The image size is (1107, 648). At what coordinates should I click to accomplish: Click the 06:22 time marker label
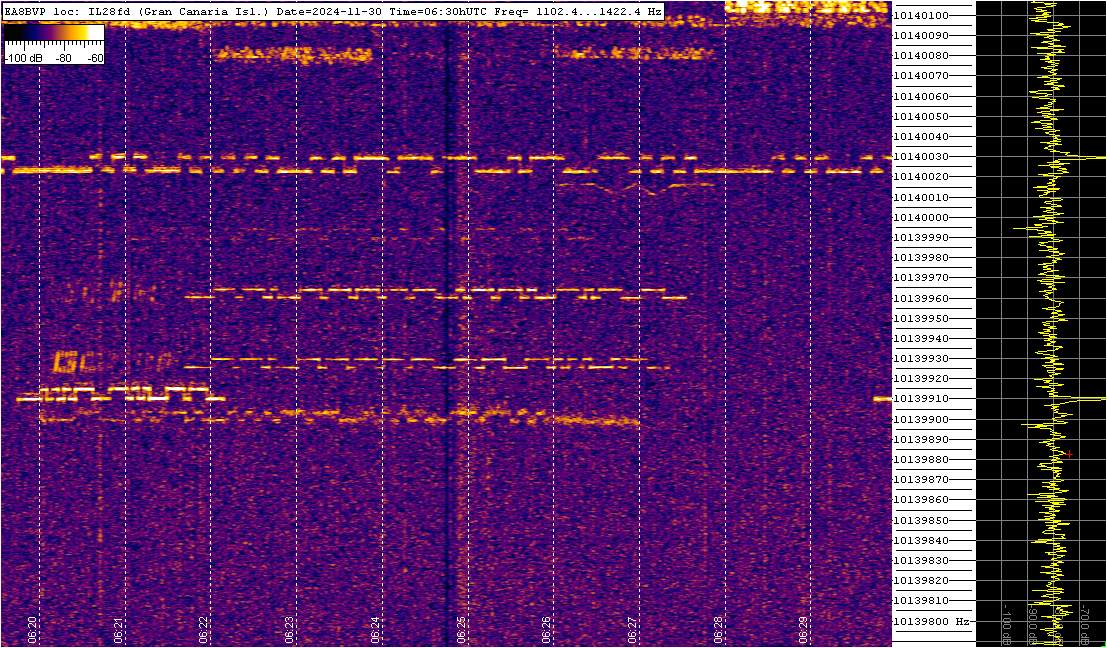[204, 629]
